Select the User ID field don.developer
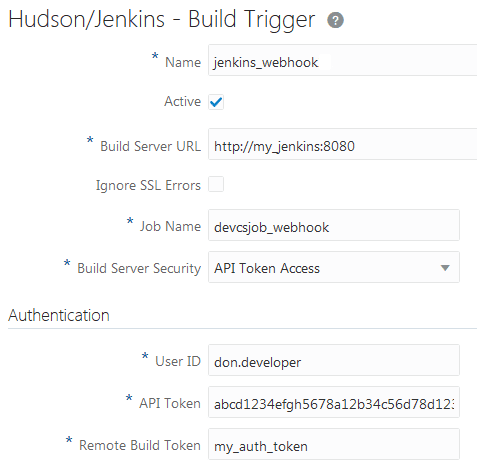The image size is (477, 473). click(x=334, y=360)
